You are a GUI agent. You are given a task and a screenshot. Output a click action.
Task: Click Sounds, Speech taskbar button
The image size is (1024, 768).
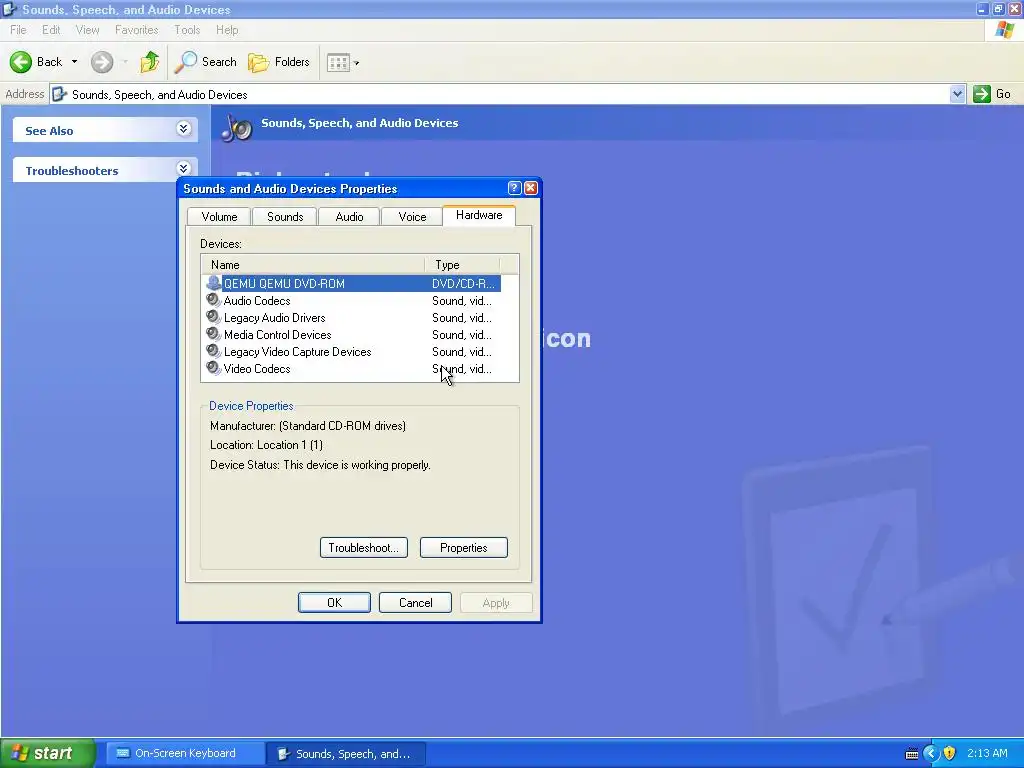point(346,754)
